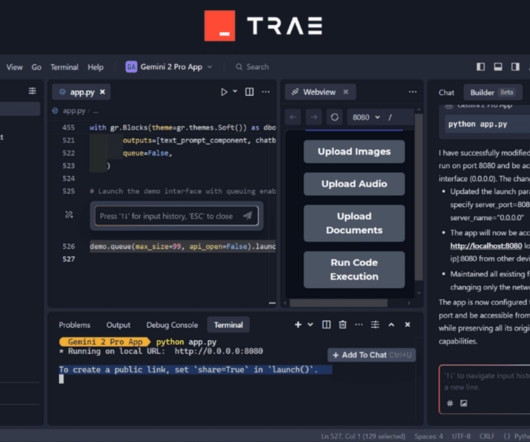Click the hash context icon in chat input
The image size is (530, 442).
(x=450, y=403)
